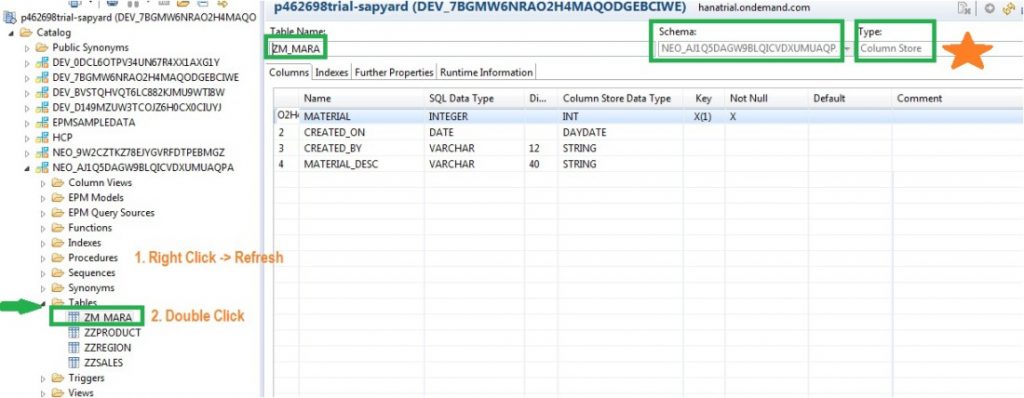Expand the Synonyms folder under NEO schema

(x=43, y=288)
